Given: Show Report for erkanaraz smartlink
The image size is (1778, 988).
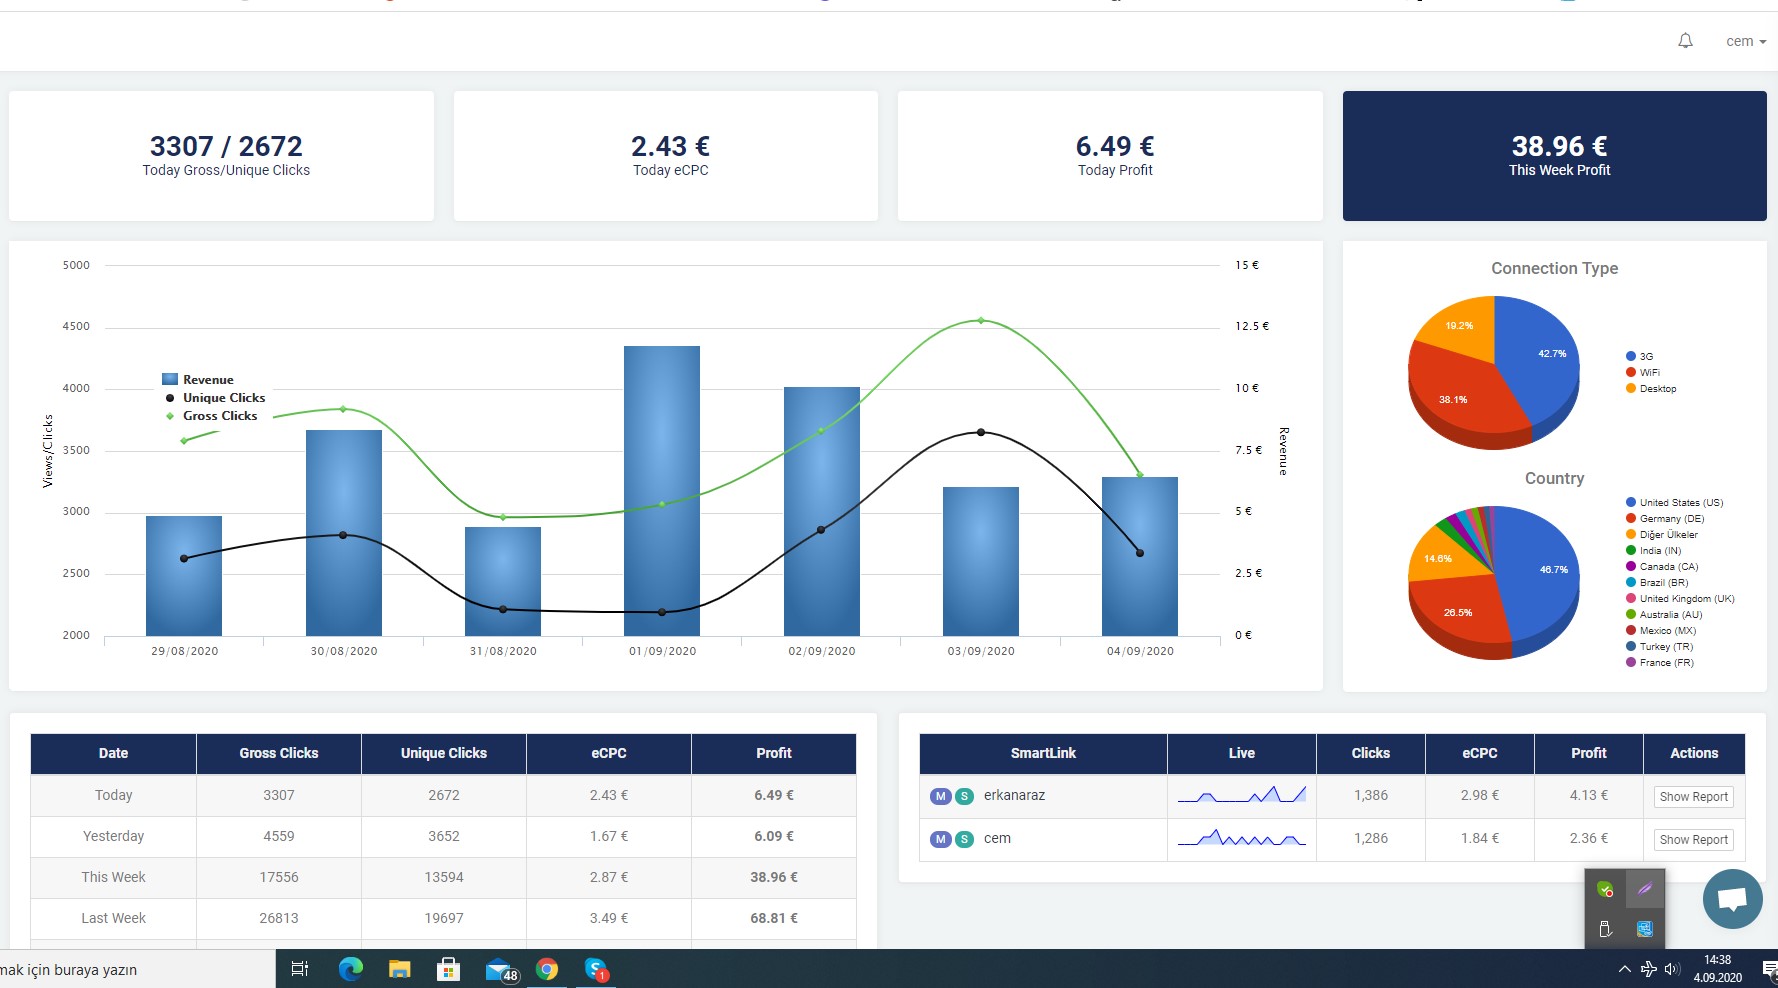Looking at the screenshot, I should (x=1693, y=797).
